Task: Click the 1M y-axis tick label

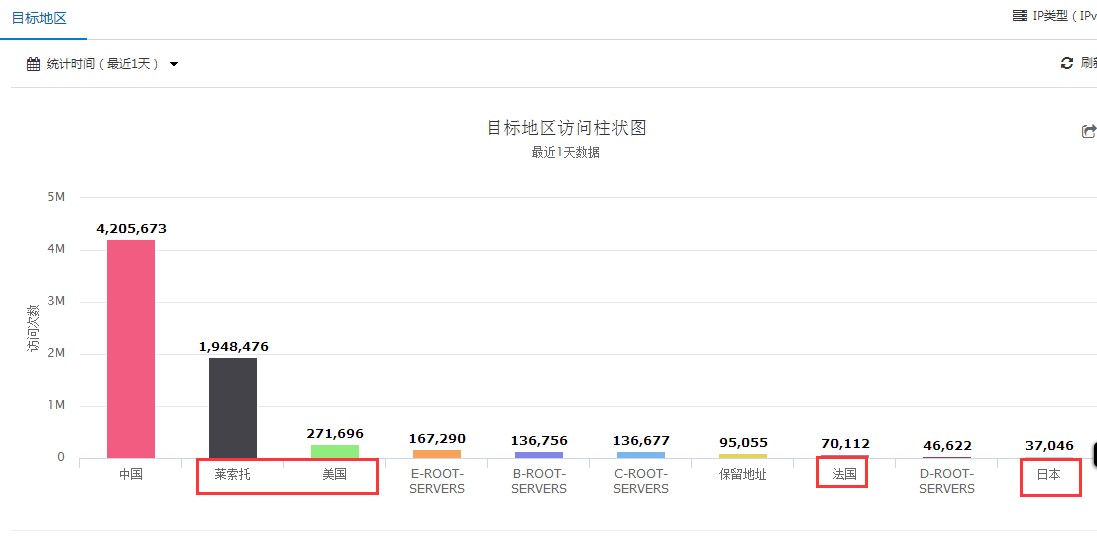Action: tap(56, 405)
